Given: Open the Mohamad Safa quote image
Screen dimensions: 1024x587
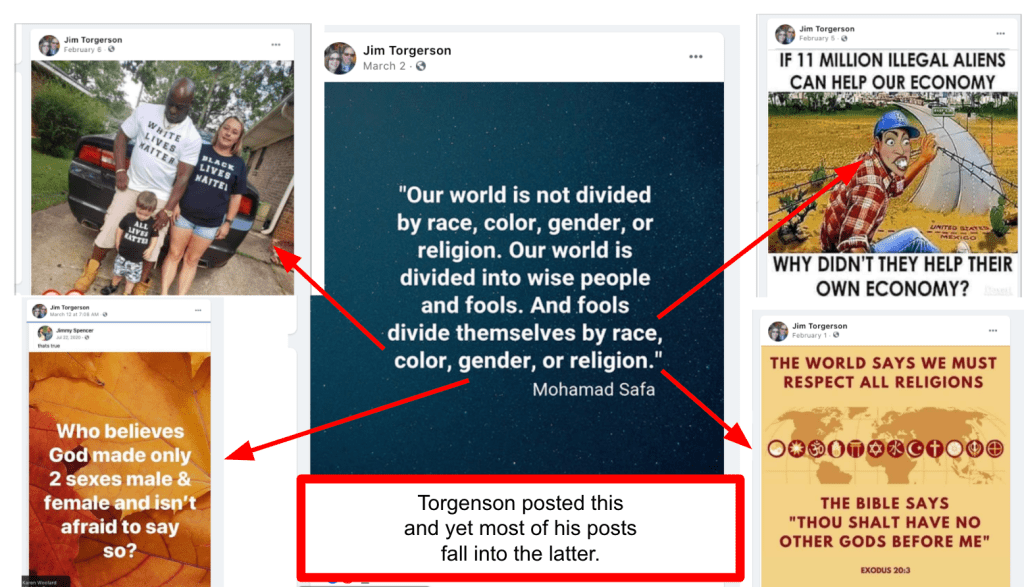Looking at the screenshot, I should (x=524, y=278).
